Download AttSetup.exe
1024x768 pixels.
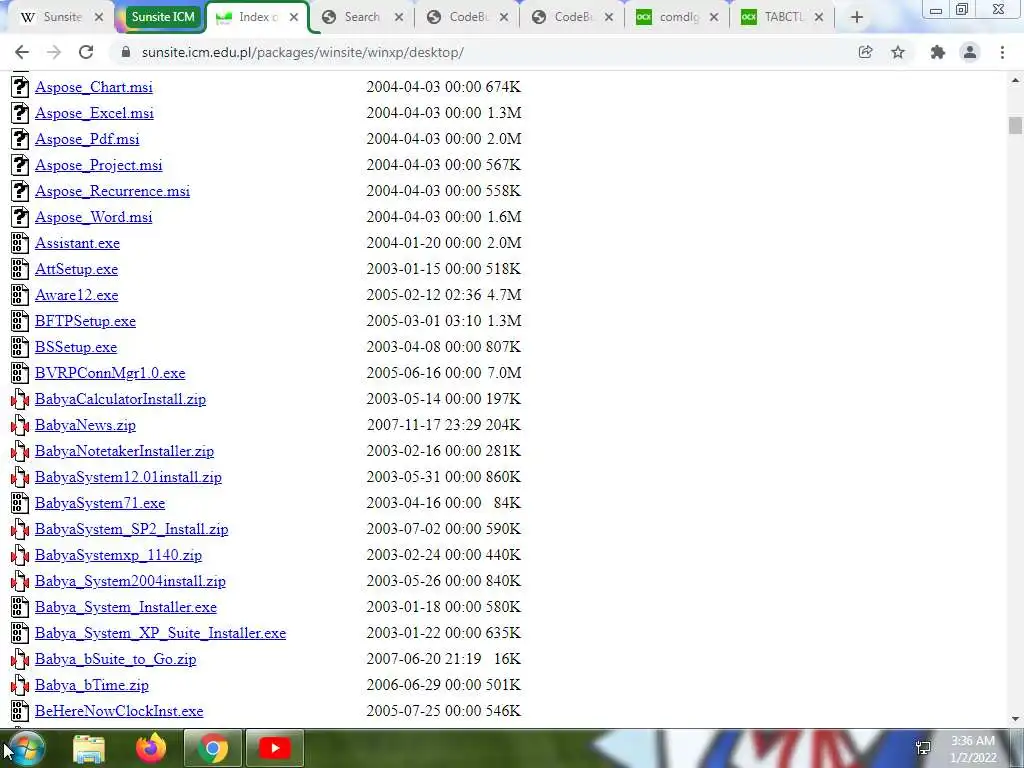point(76,269)
